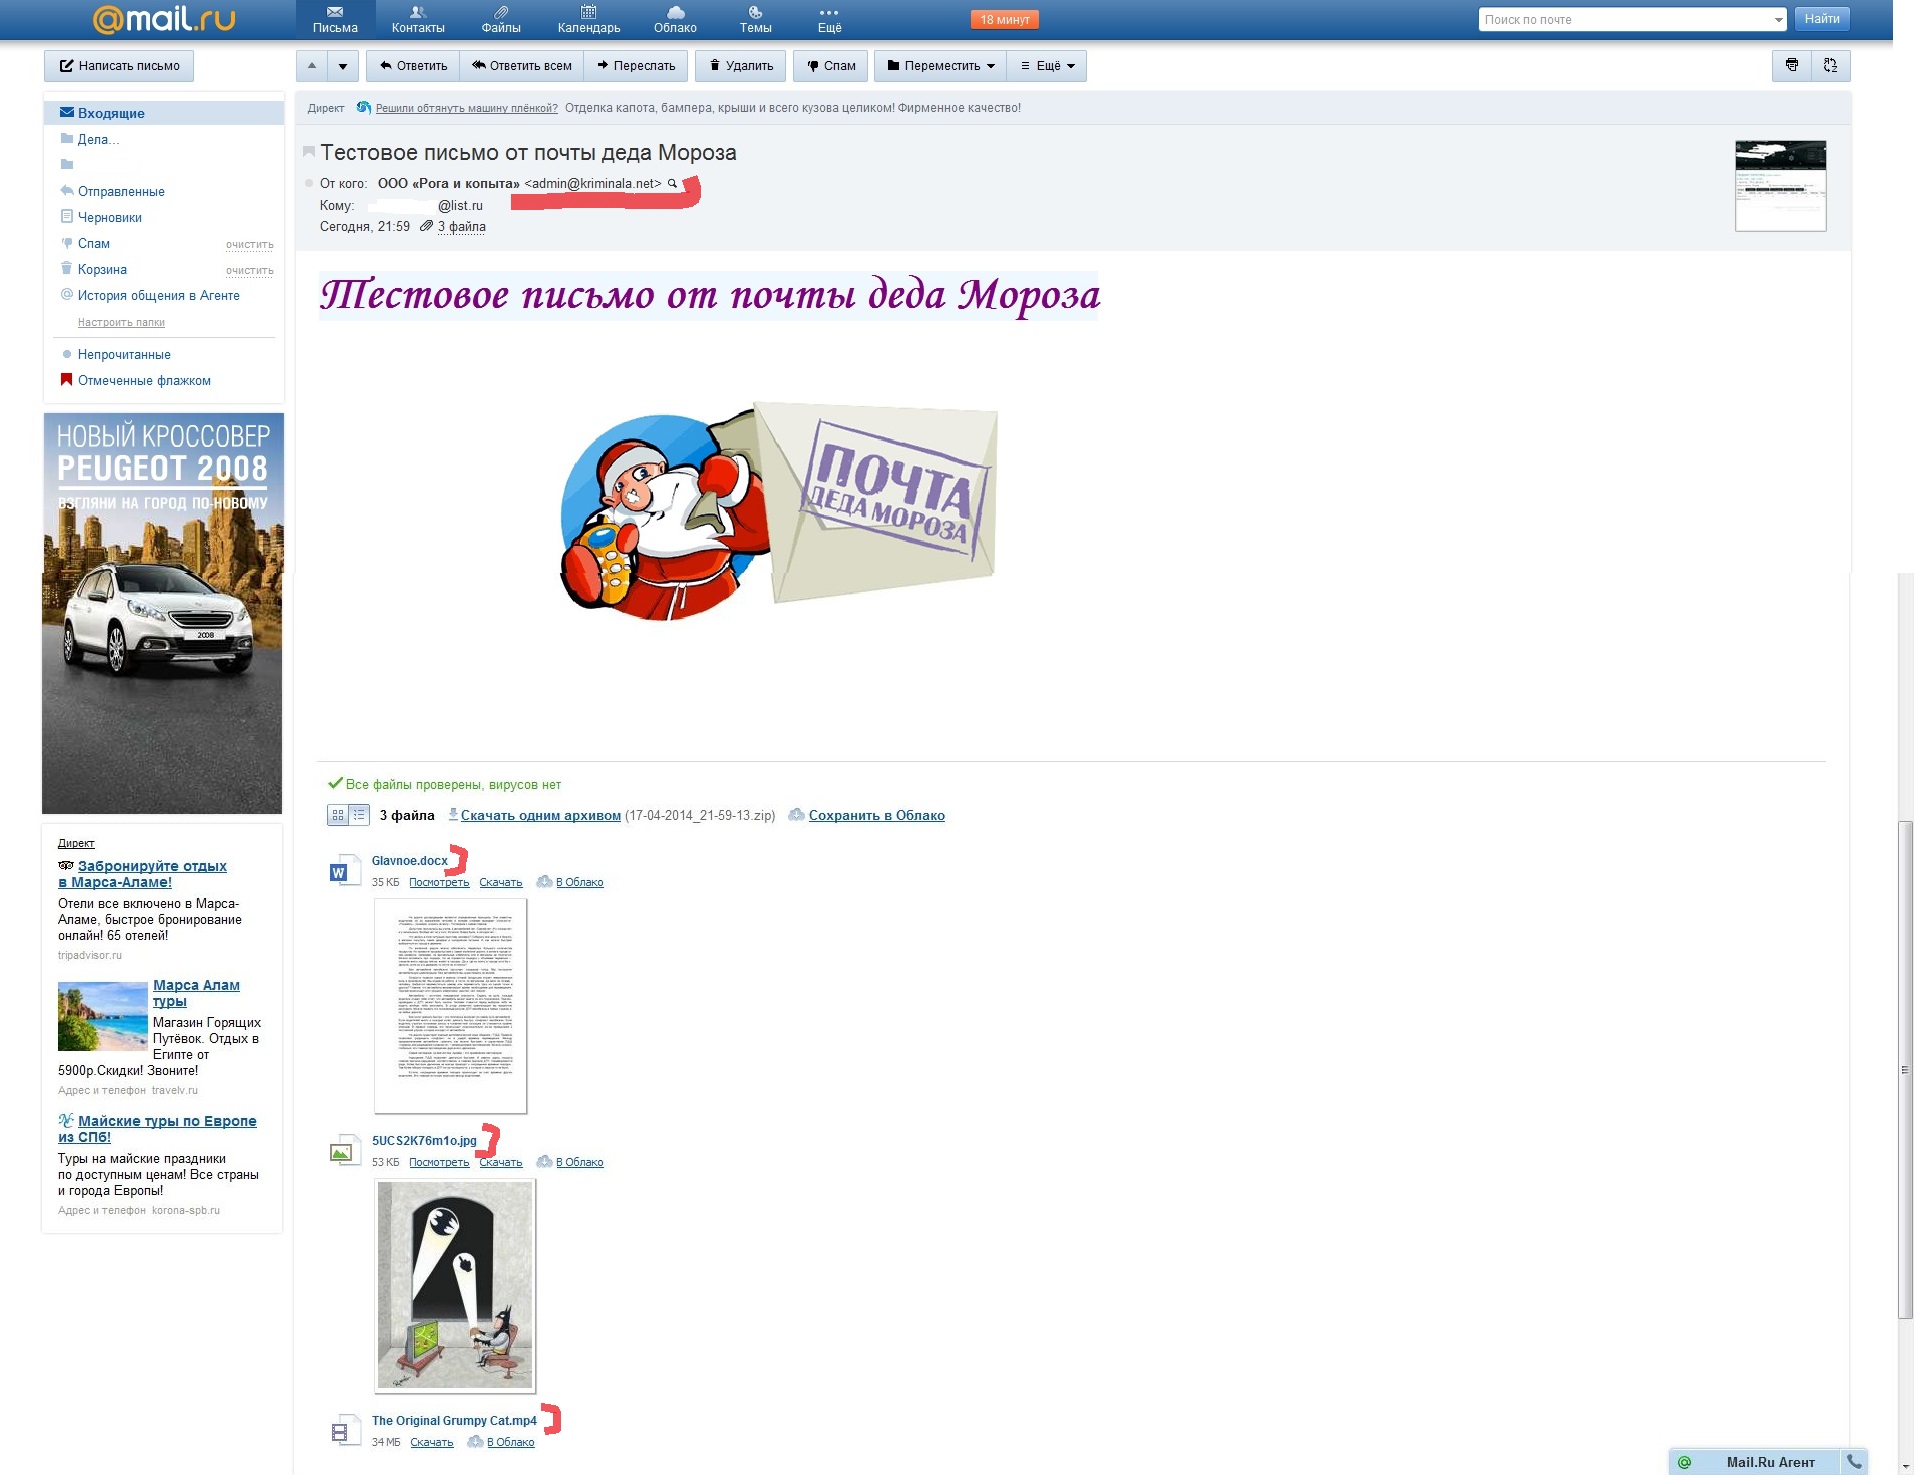The width and height of the screenshot is (1916, 1475).
Task: Click Посмотреть for 5UCS2K76m1o.jpg
Action: (439, 1162)
